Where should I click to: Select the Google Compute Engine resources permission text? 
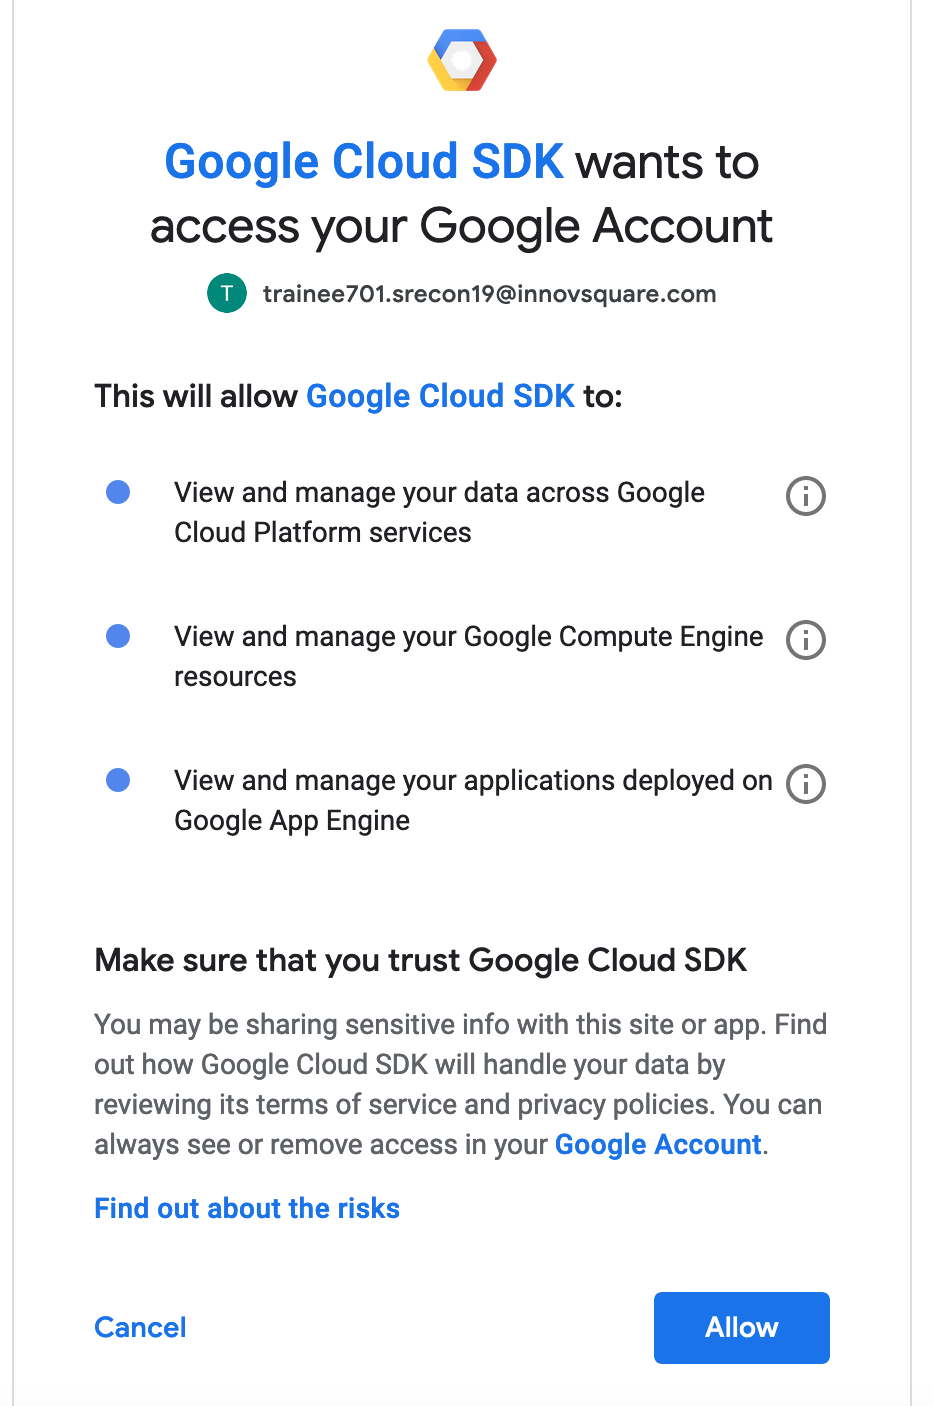(468, 656)
